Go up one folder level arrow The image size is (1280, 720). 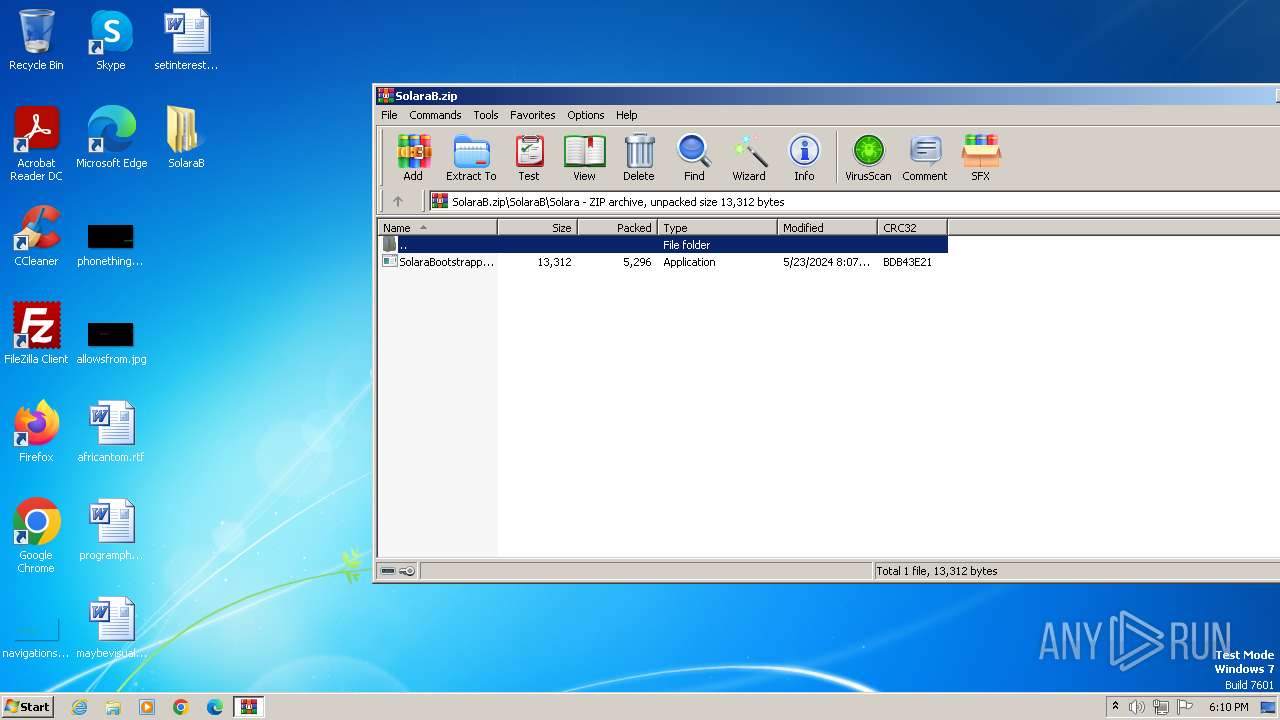coord(398,201)
